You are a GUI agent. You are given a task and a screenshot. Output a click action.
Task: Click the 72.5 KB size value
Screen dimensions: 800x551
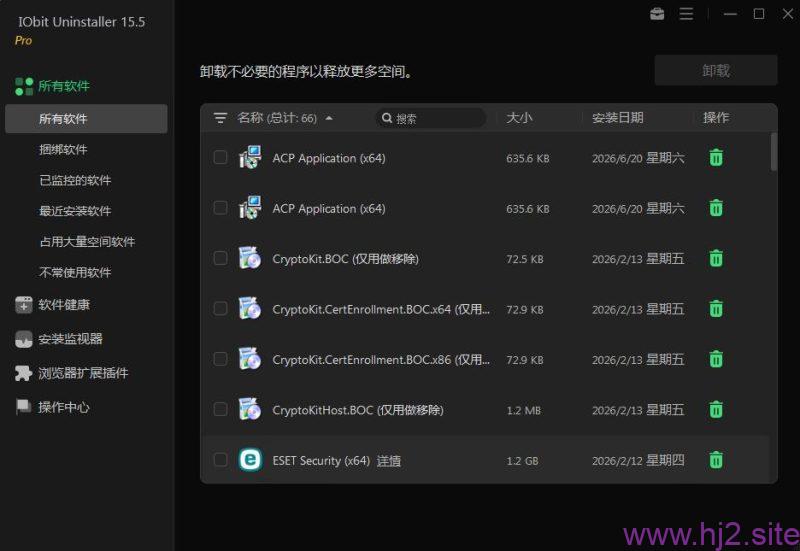[x=525, y=259]
